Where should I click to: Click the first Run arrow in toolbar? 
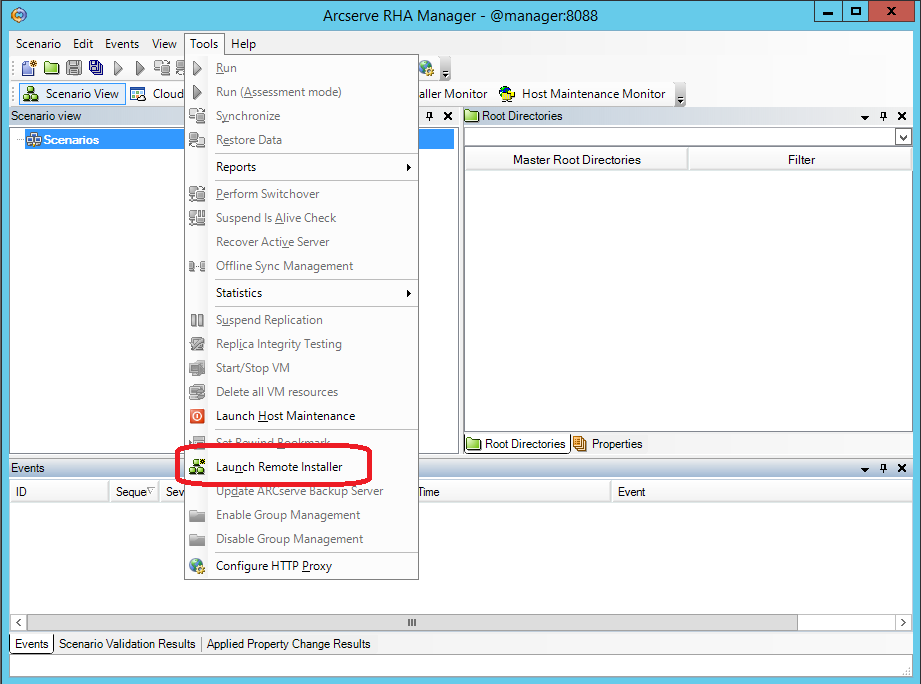click(x=119, y=68)
